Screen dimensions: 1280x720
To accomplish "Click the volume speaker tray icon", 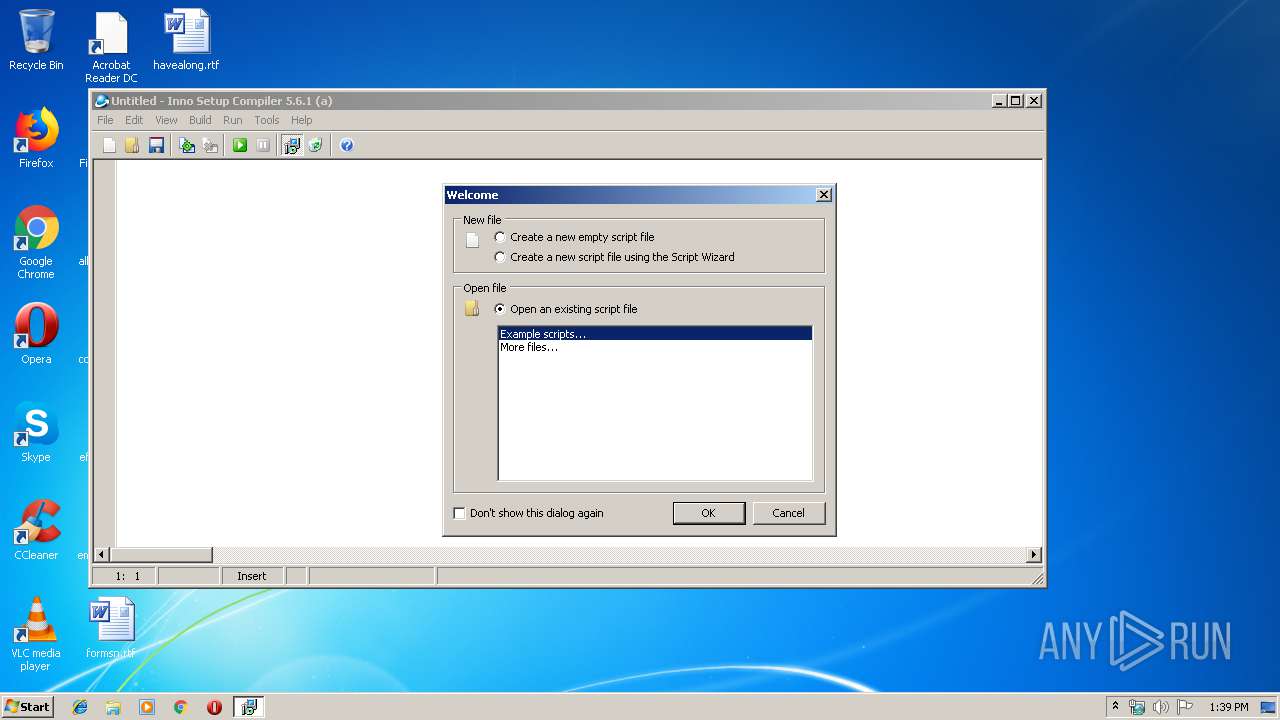I will point(1161,707).
